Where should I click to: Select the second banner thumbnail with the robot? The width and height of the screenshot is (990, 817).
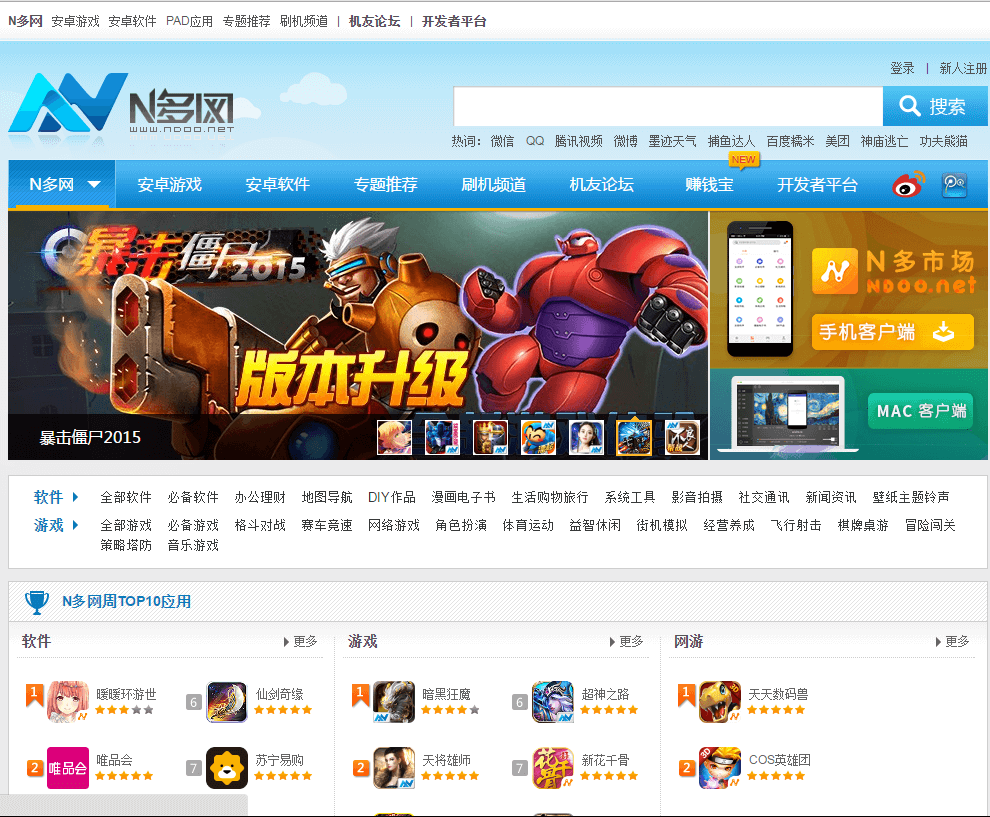[442, 438]
